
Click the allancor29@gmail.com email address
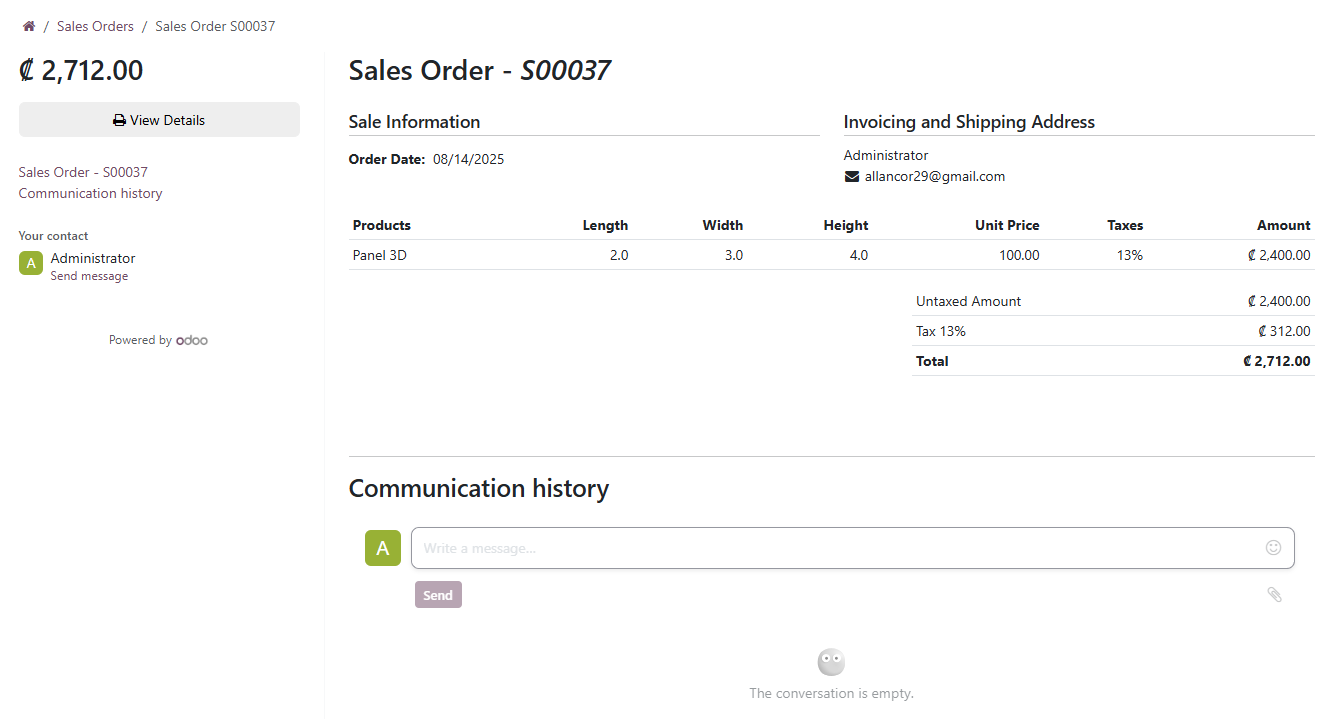(935, 177)
